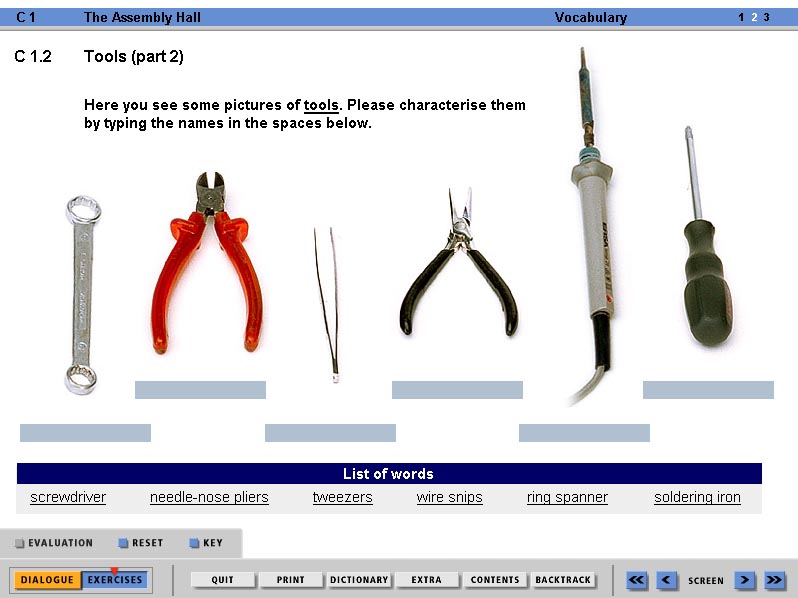Open the Extra section

click(426, 580)
